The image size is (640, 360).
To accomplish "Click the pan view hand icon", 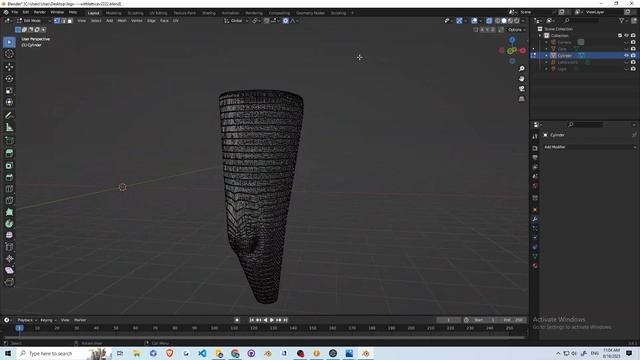I will [522, 79].
